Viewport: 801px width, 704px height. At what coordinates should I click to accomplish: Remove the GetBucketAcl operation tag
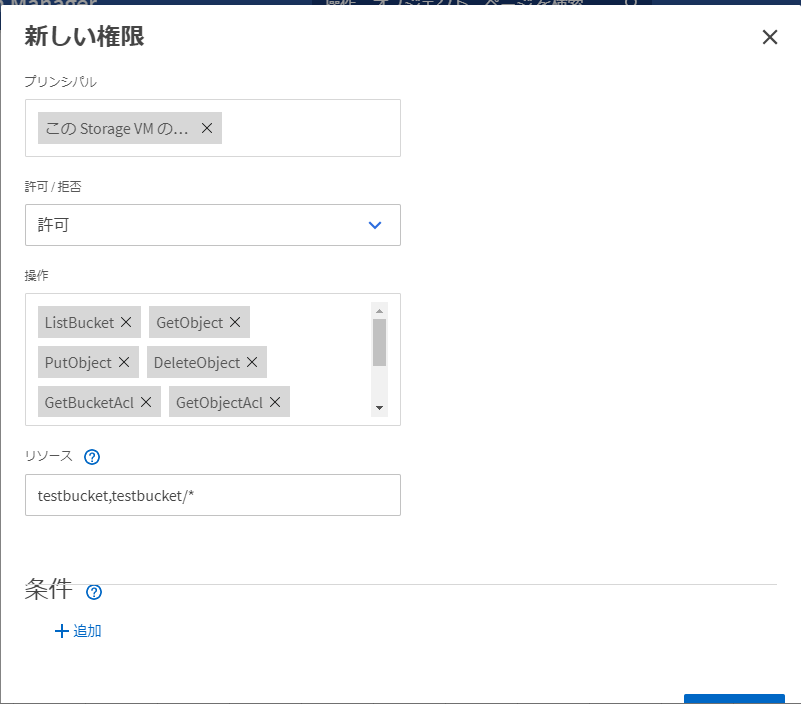click(x=146, y=402)
